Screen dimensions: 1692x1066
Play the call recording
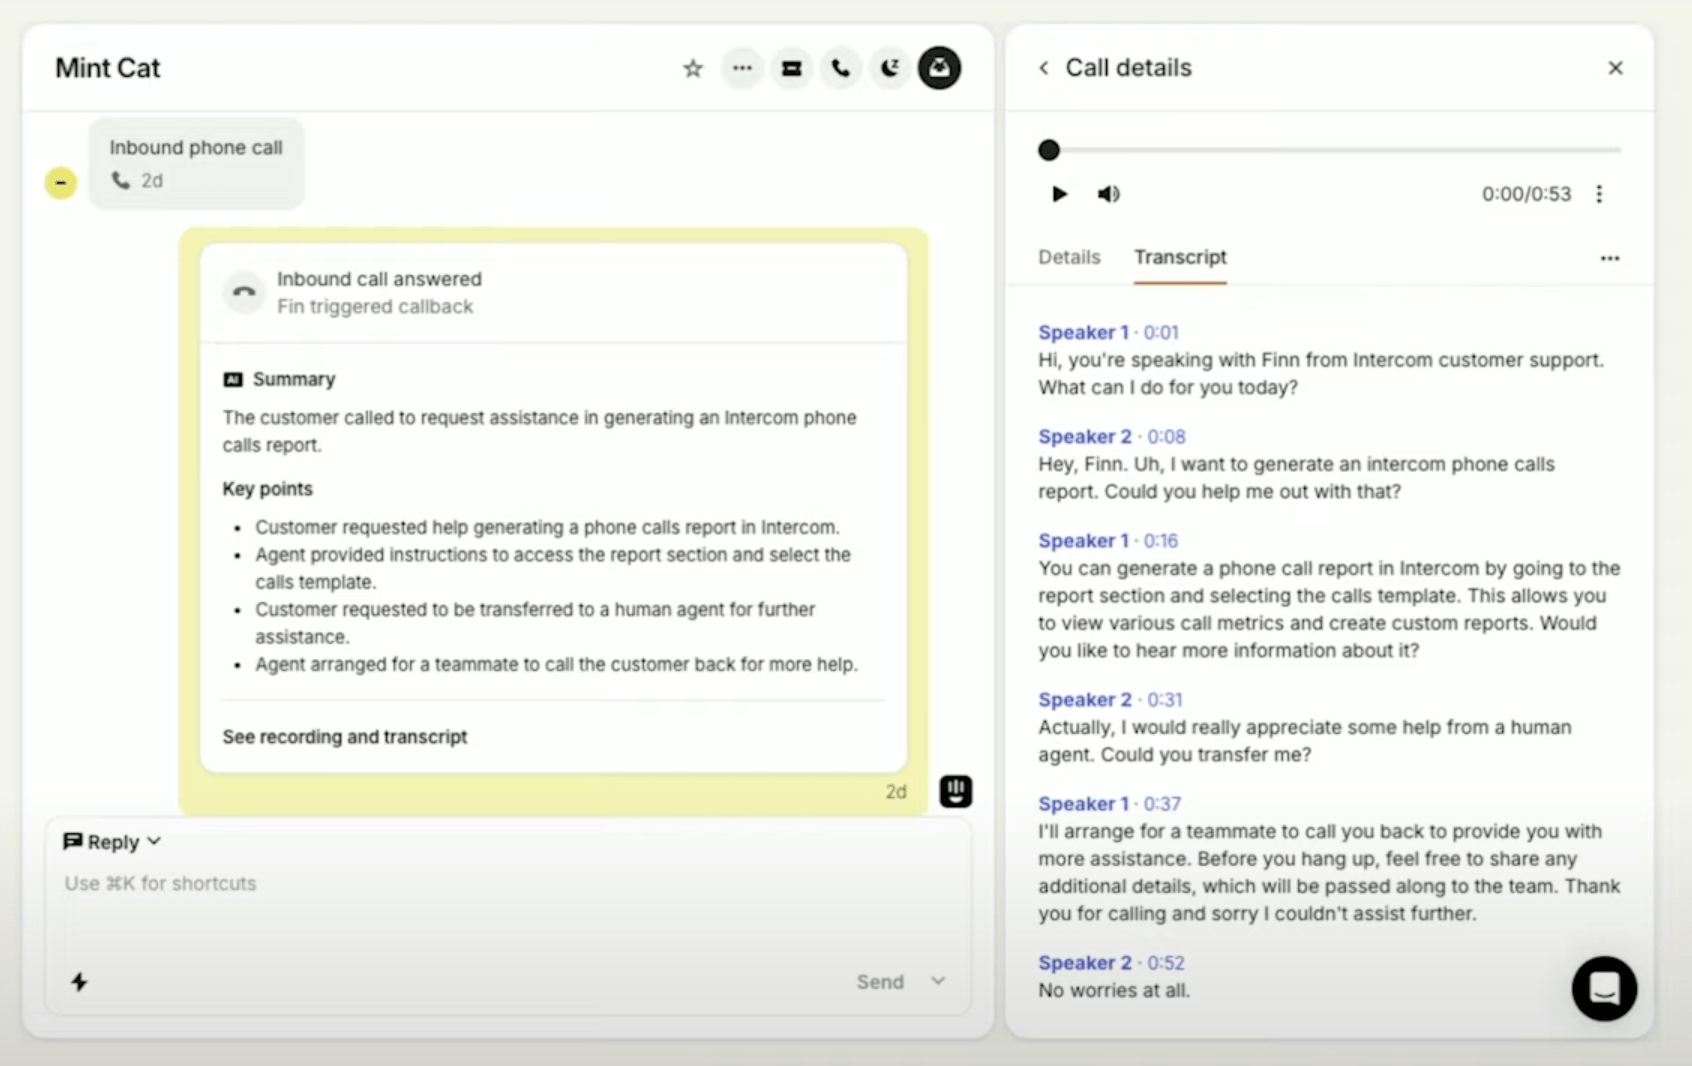coord(1059,194)
